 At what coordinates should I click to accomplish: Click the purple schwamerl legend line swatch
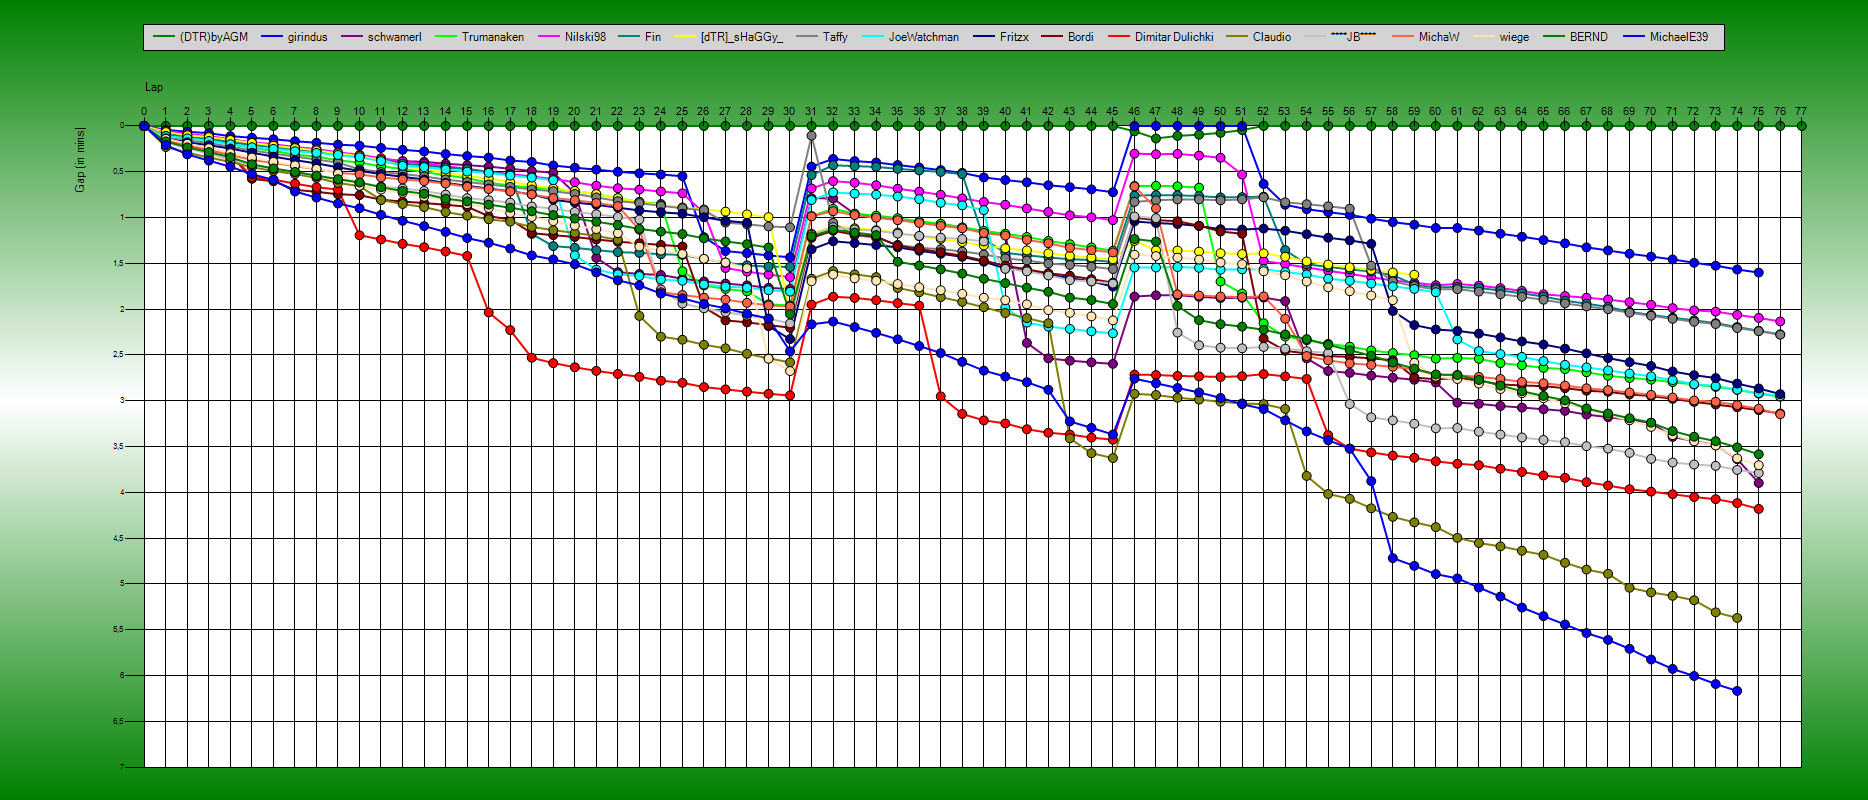point(352,37)
